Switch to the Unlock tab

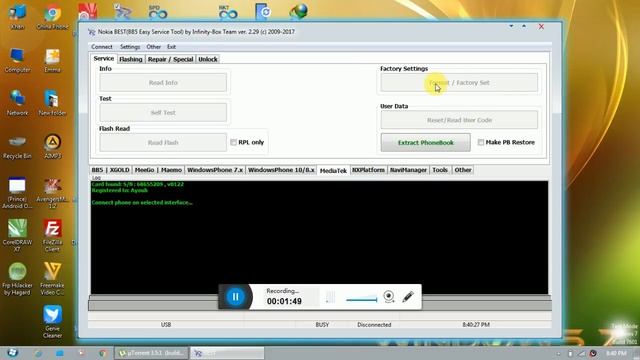click(x=208, y=59)
